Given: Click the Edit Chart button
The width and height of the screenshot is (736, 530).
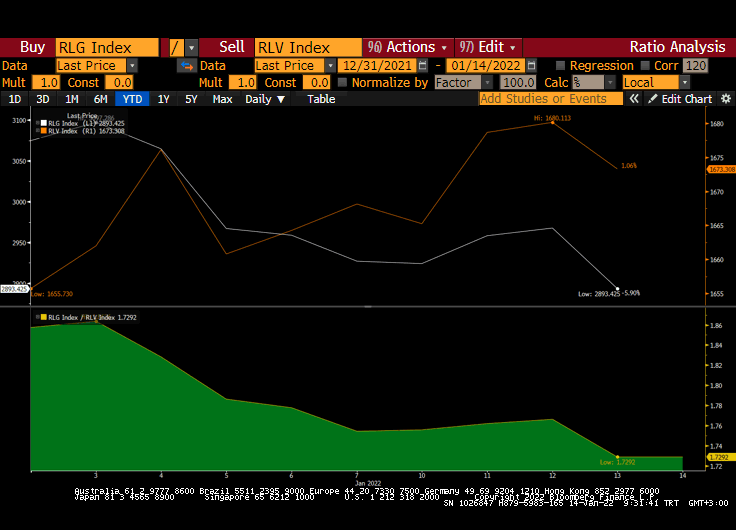Looking at the screenshot, I should (680, 99).
